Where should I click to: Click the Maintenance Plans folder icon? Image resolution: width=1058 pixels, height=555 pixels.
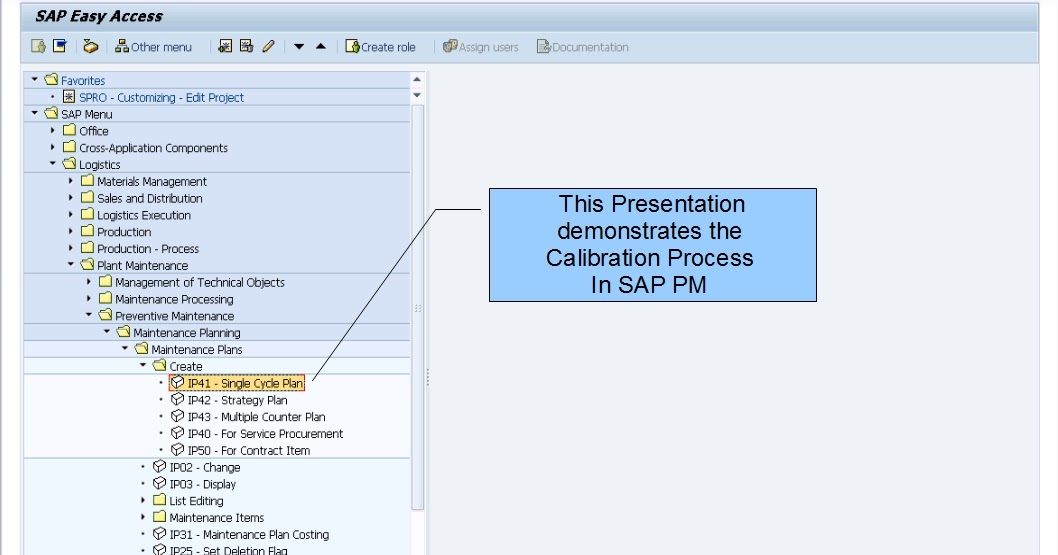pyautogui.click(x=141, y=349)
